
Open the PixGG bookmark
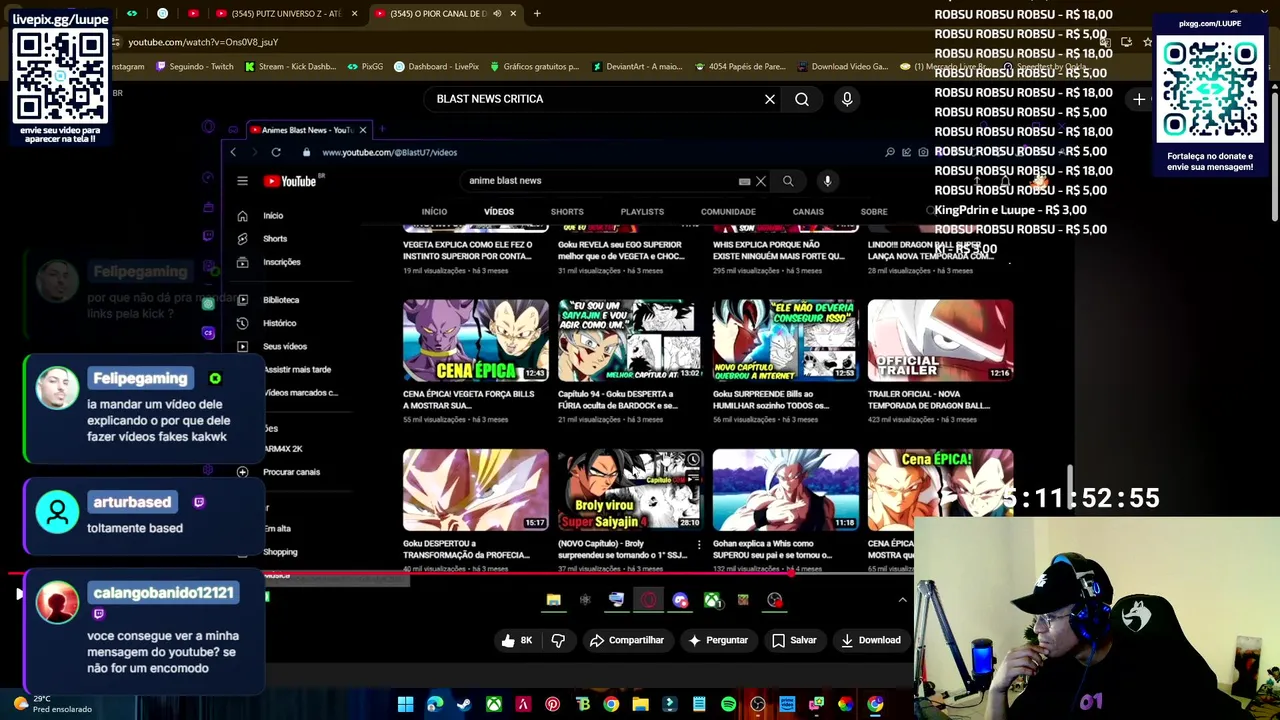(x=365, y=67)
